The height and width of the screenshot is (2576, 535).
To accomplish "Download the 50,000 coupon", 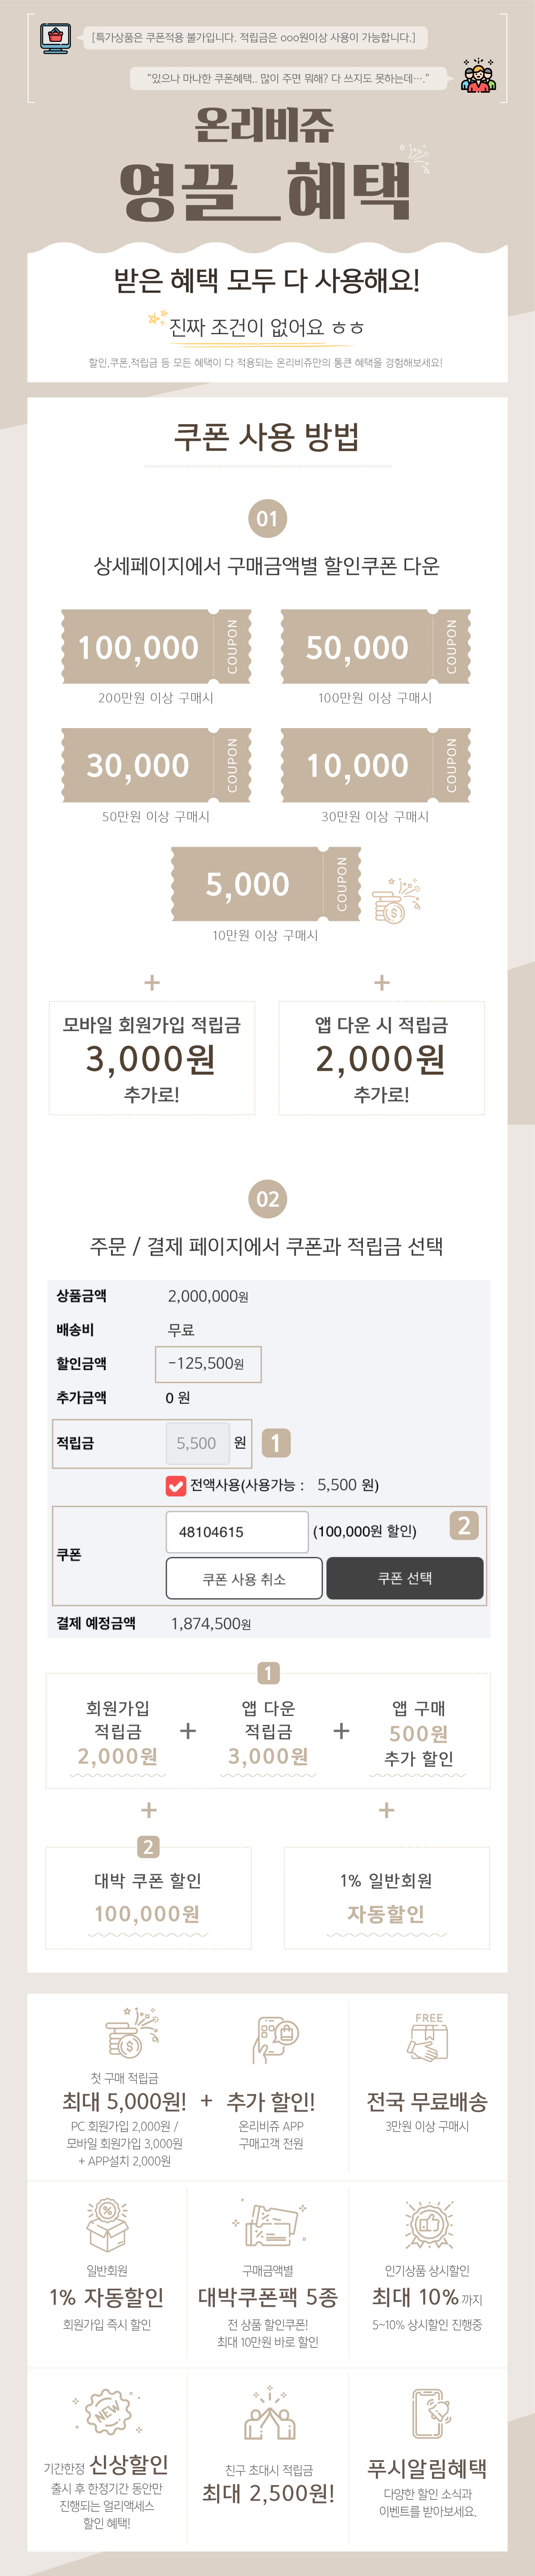I will (x=376, y=646).
